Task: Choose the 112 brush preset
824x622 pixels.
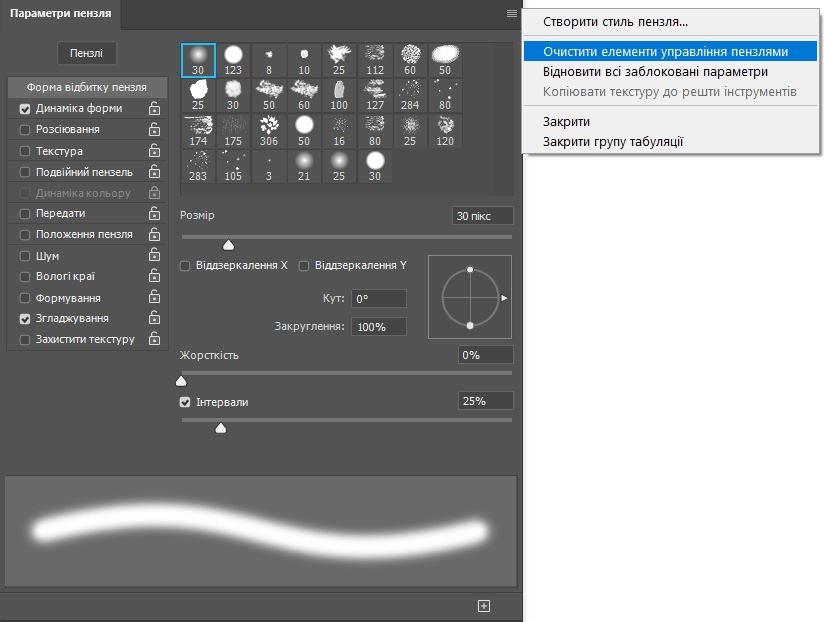Action: tap(375, 60)
